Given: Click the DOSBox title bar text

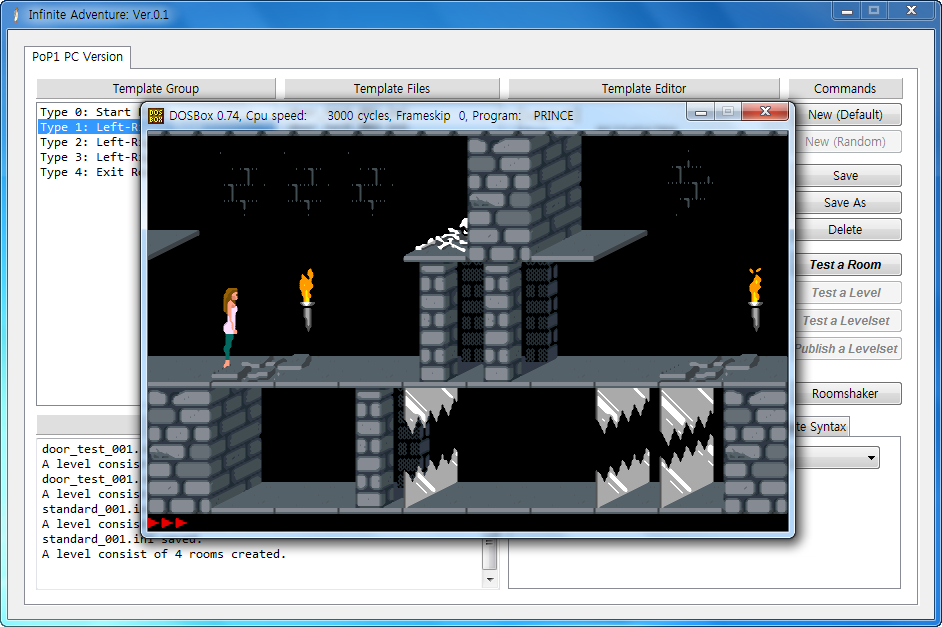Looking at the screenshot, I should [371, 115].
